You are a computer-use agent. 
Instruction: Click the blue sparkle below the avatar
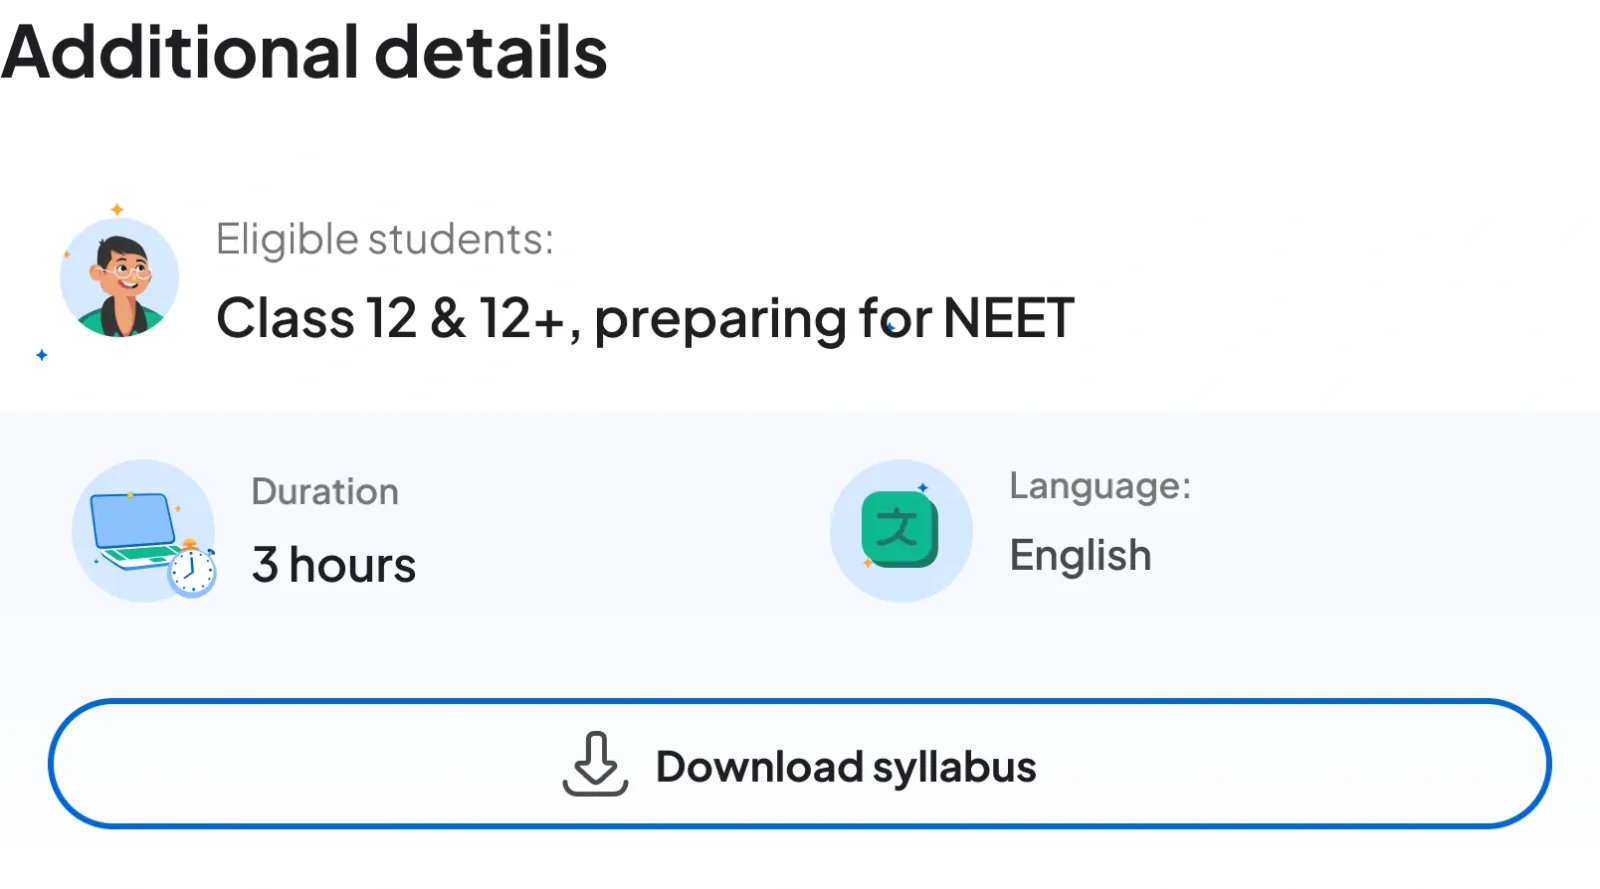(42, 355)
